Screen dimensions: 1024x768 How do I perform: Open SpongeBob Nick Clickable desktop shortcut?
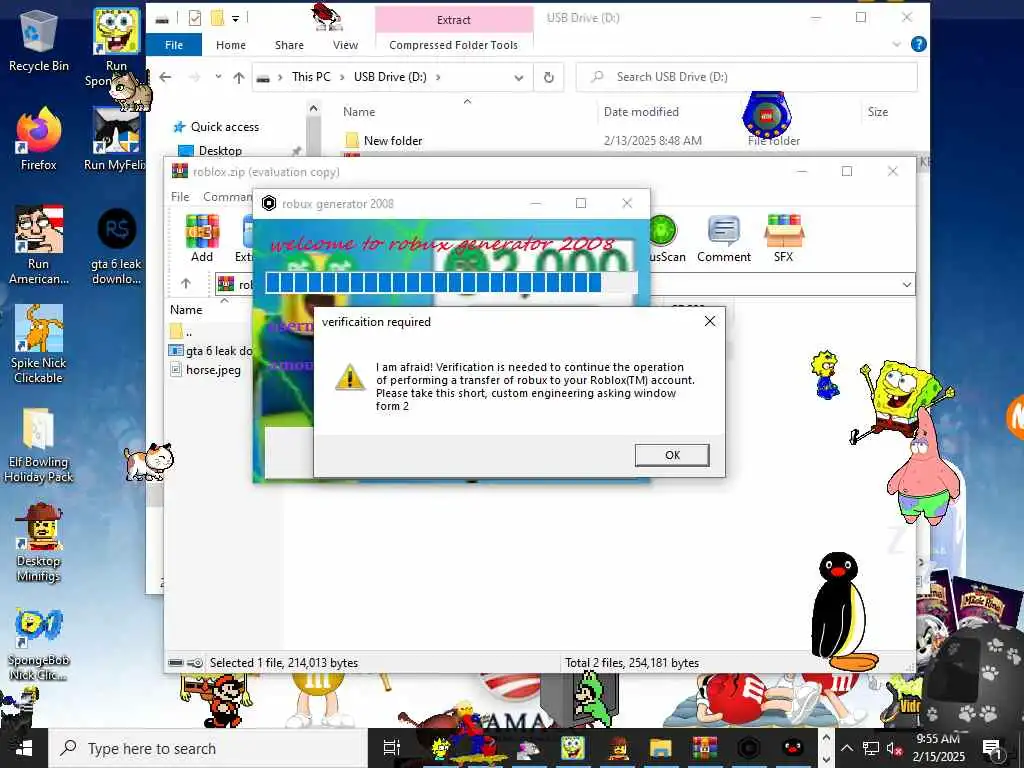click(x=39, y=645)
